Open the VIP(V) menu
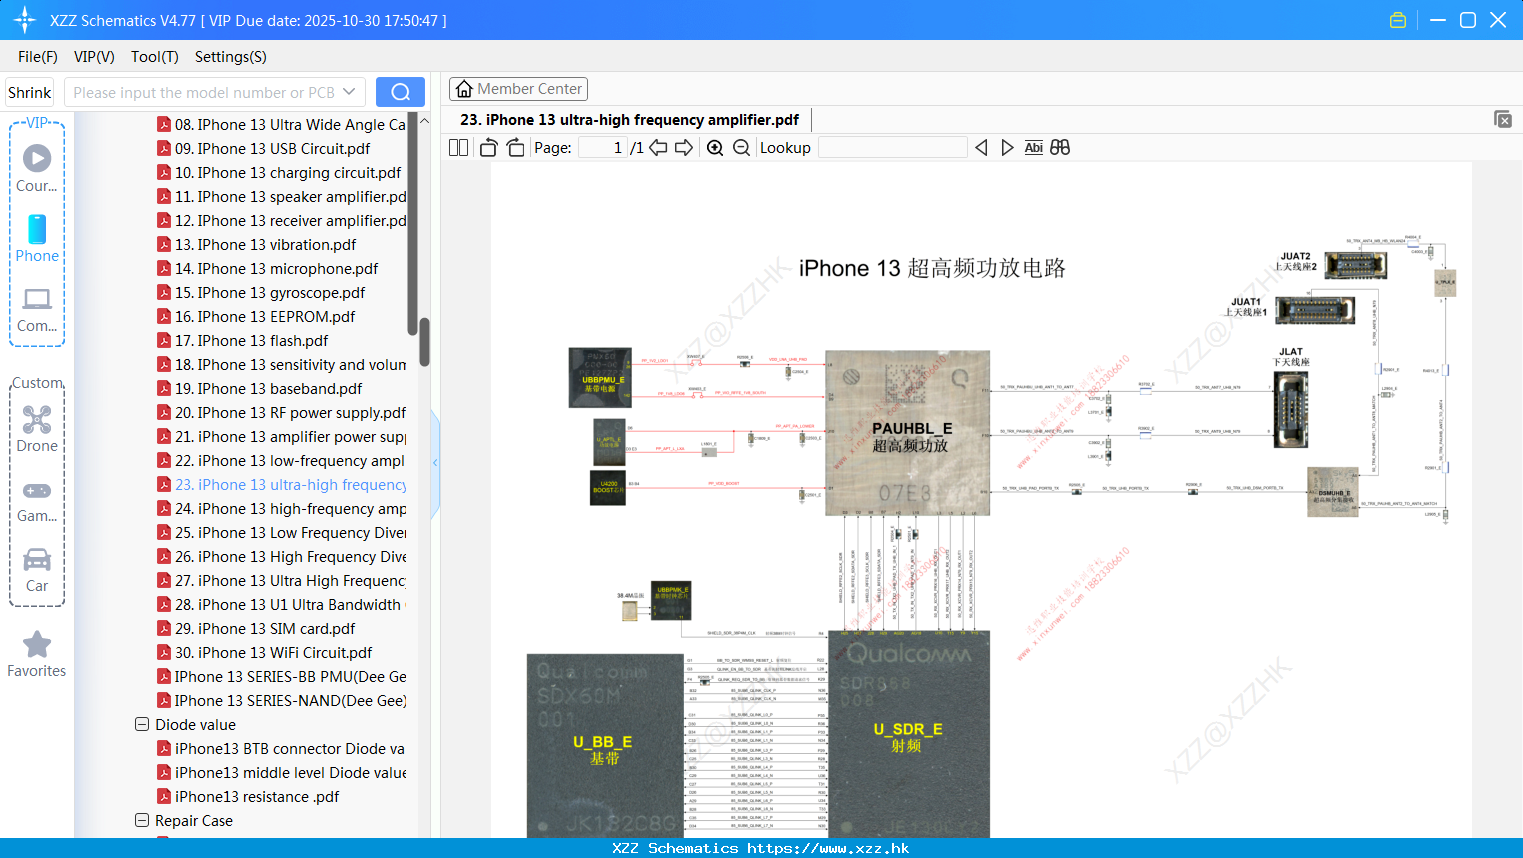1523x858 pixels. tap(94, 57)
